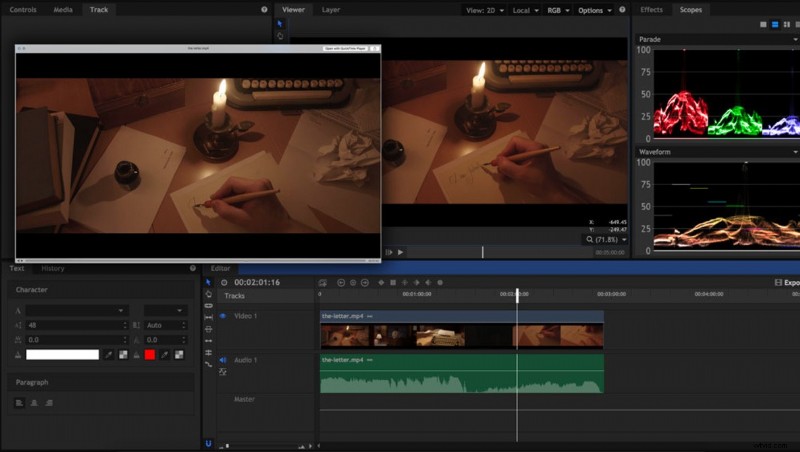800x452 pixels.
Task: Switch to Media tab
Action: coord(63,9)
